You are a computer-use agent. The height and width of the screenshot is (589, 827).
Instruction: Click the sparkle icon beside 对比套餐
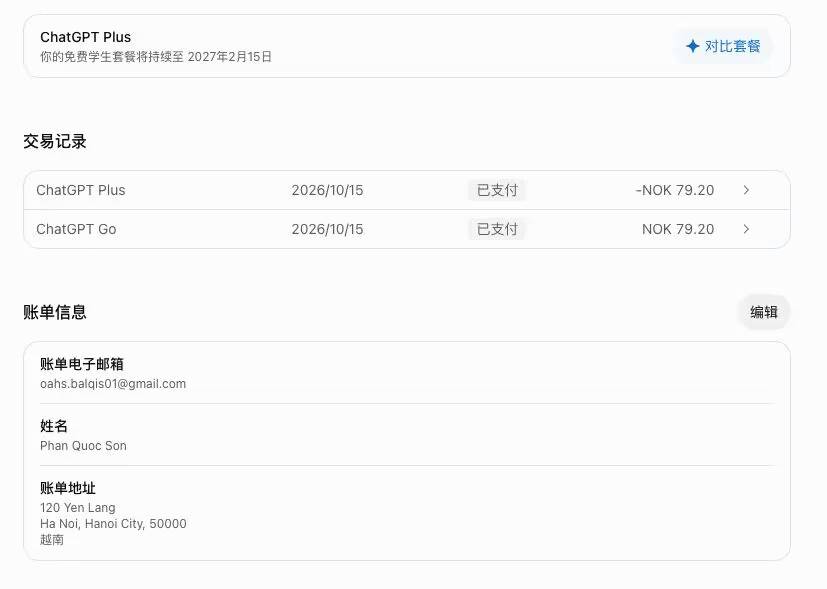(693, 46)
